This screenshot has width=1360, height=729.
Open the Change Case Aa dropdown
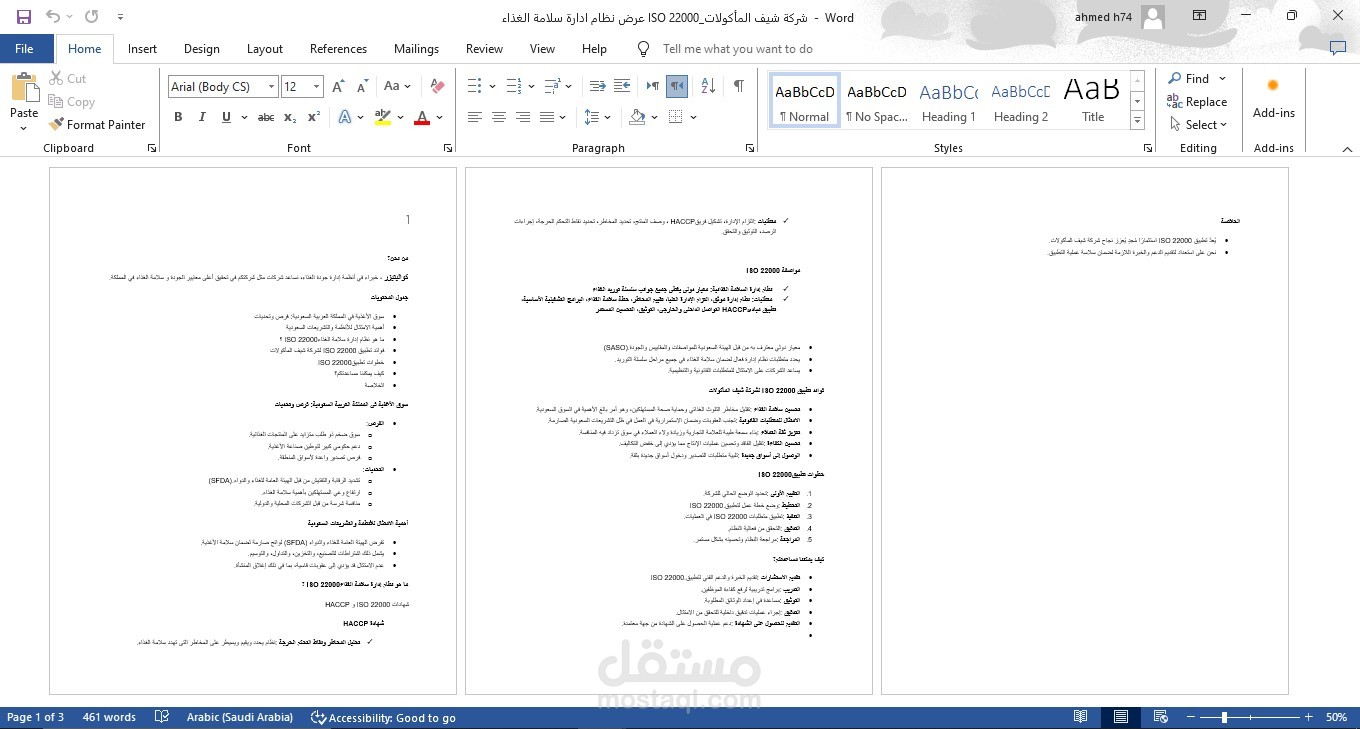coord(397,87)
